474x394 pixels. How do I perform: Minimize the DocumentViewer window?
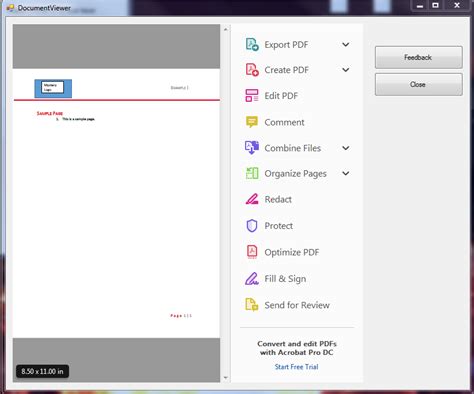click(x=420, y=6)
